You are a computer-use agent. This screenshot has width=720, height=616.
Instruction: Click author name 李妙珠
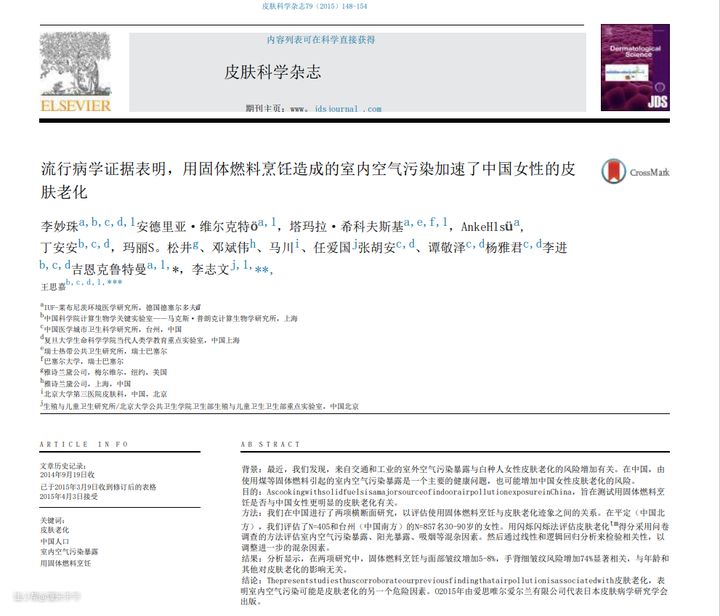(x=59, y=226)
